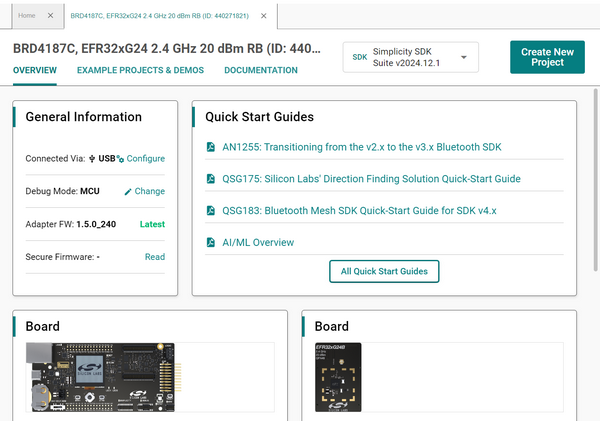Open the AI/ML Overview guide
Screen dimensions: 600x421
click(258, 242)
